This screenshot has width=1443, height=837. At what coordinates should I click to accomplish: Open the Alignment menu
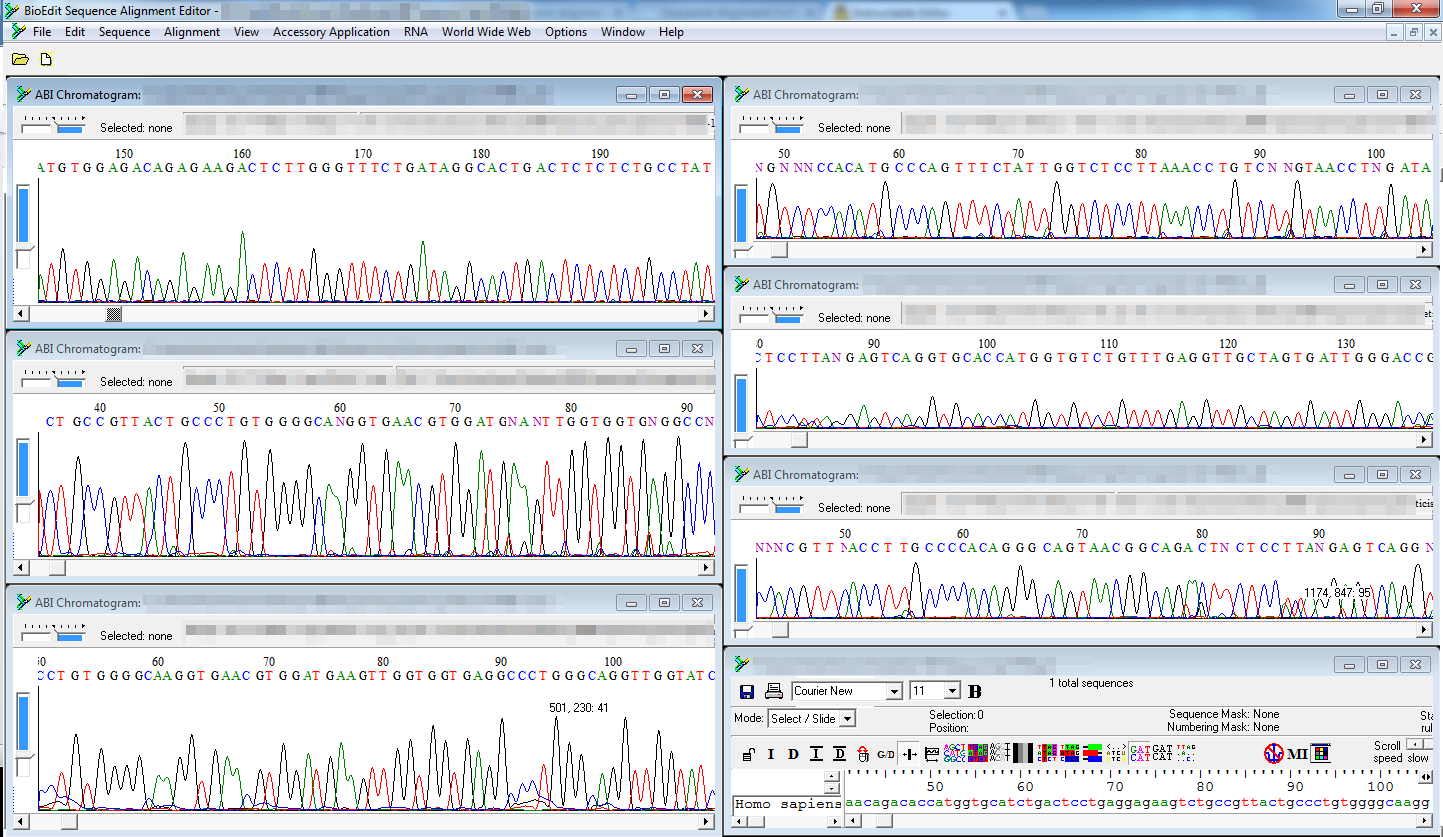click(191, 31)
